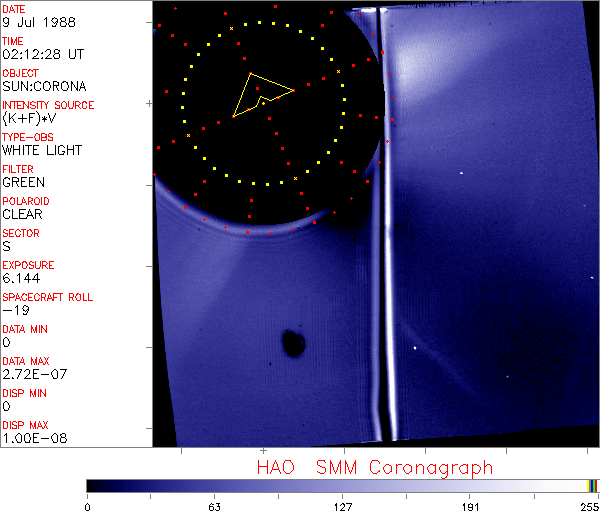
Task: Click the "GREEN" filter value
Action: (x=23, y=182)
